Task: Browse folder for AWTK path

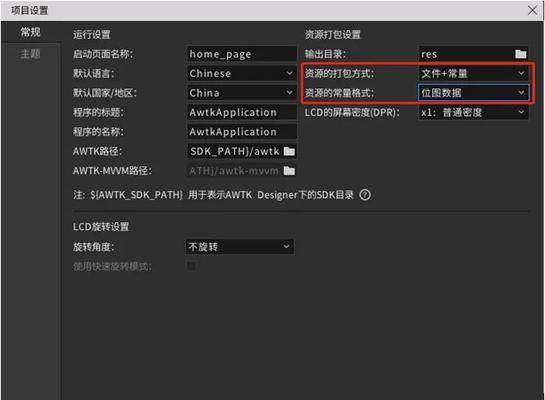Action: point(289,151)
